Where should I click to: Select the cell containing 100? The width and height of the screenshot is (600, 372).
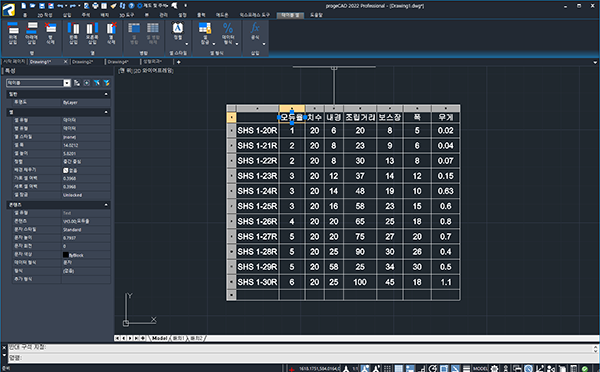pyautogui.click(x=360, y=282)
